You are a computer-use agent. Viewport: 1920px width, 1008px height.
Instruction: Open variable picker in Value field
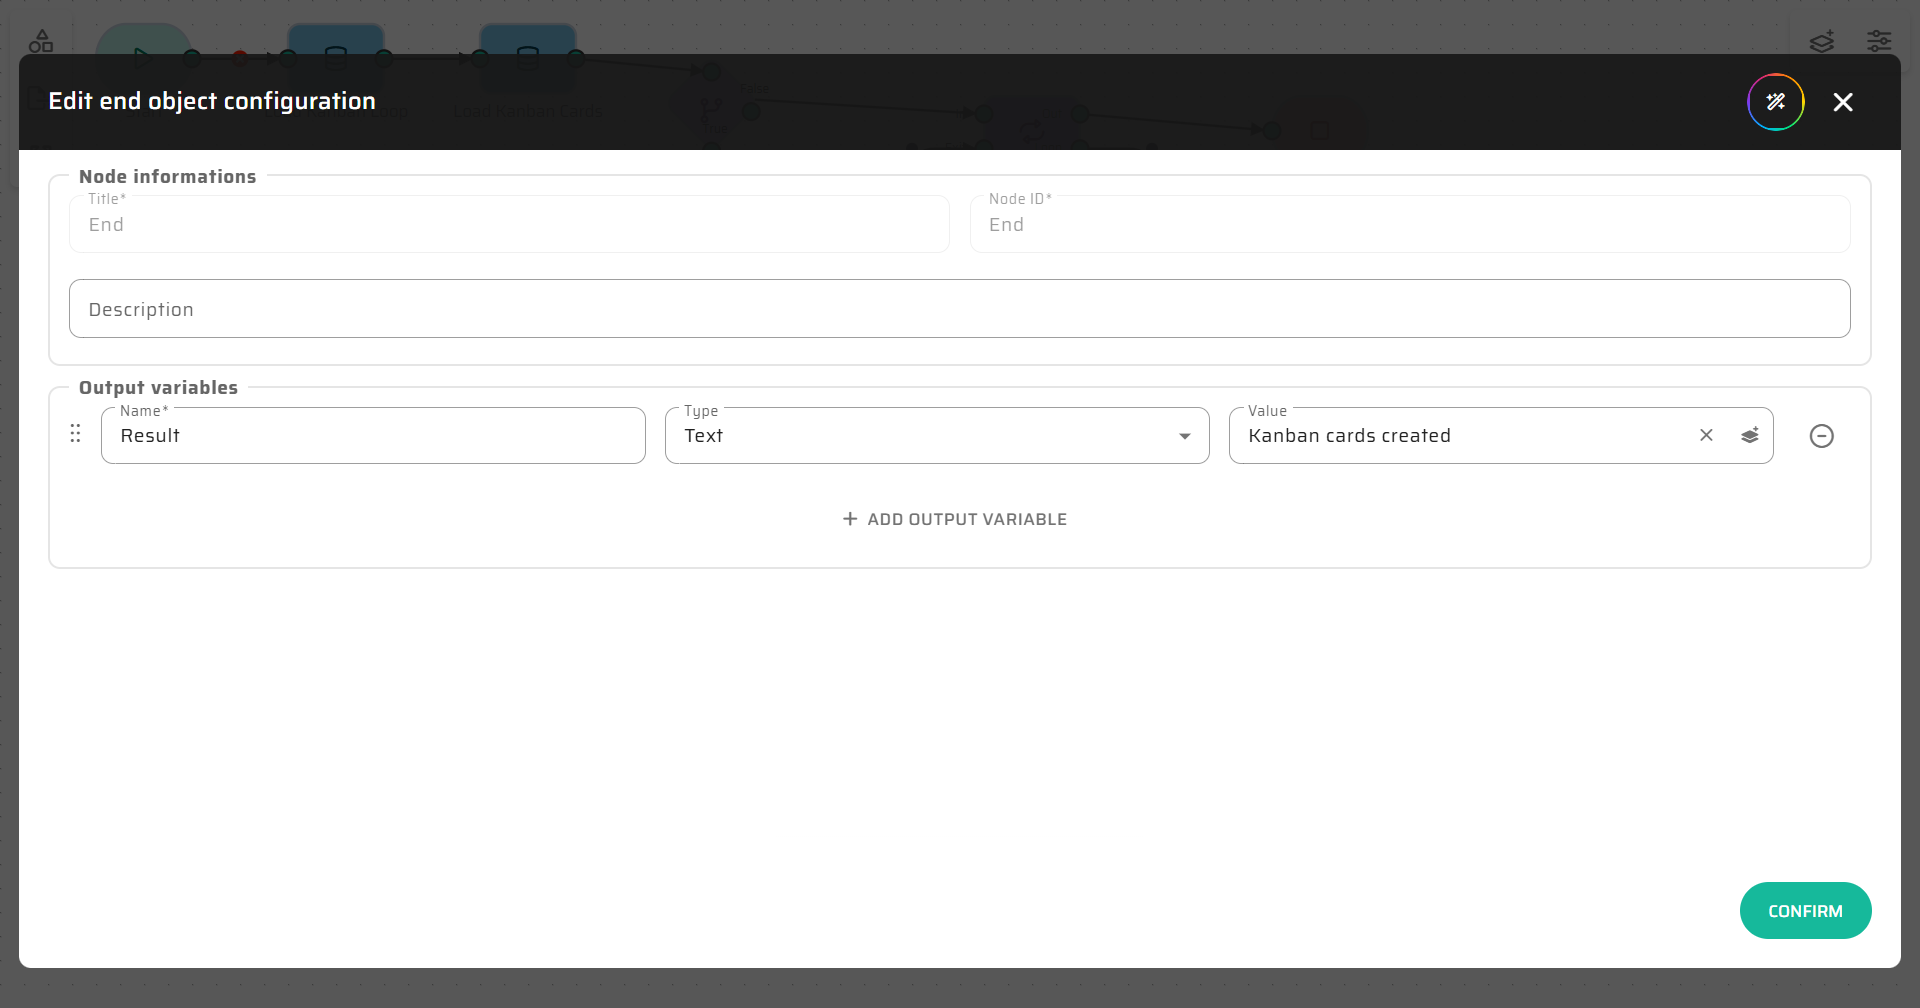point(1749,435)
